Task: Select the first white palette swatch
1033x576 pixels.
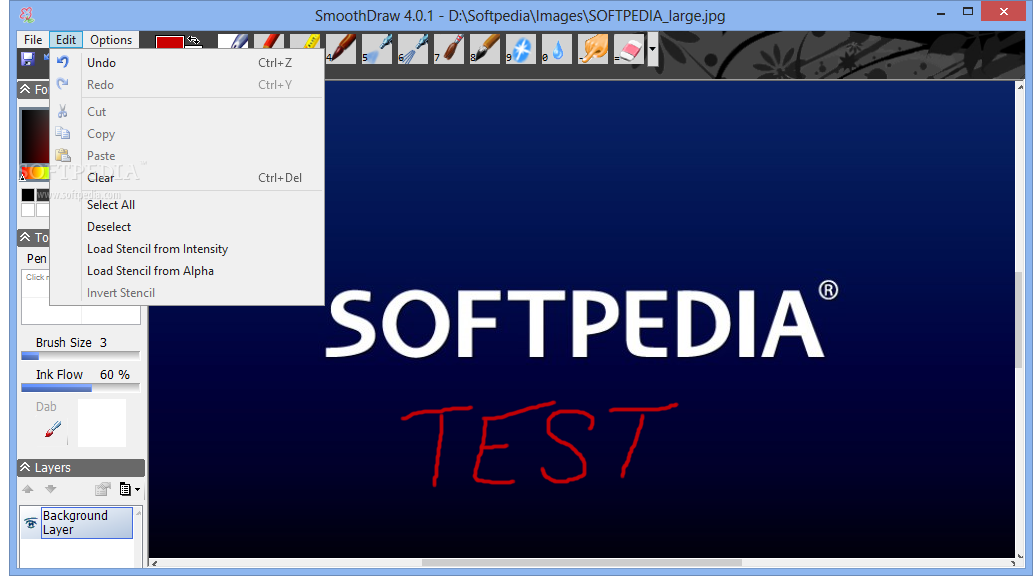Action: point(28,210)
